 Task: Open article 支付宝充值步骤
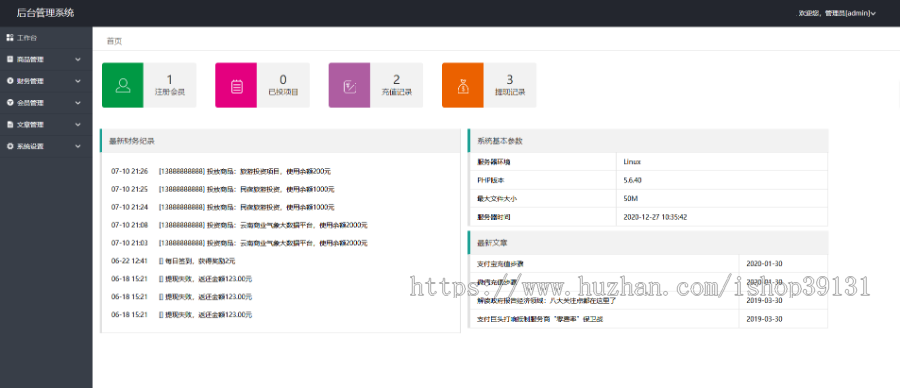tap(501, 264)
